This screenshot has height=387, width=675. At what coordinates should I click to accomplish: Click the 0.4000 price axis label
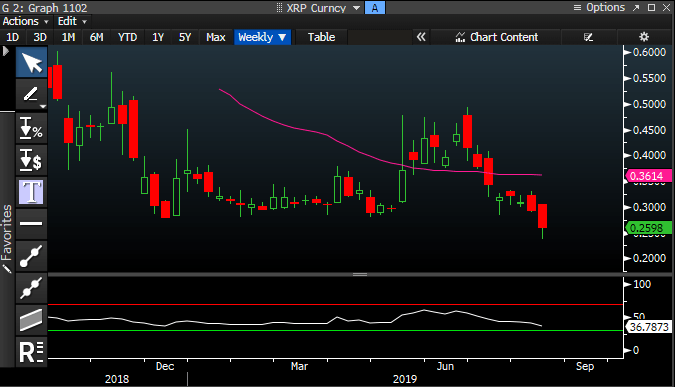point(650,155)
